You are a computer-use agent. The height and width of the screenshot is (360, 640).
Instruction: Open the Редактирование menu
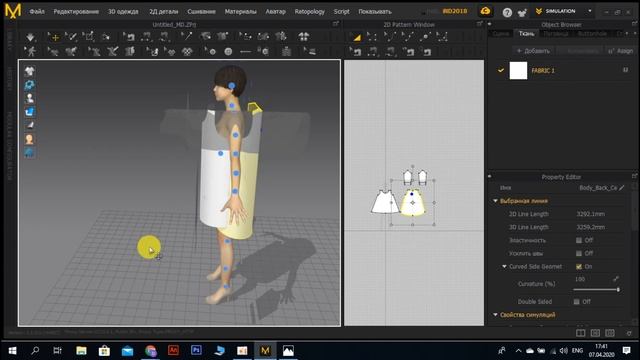point(76,11)
